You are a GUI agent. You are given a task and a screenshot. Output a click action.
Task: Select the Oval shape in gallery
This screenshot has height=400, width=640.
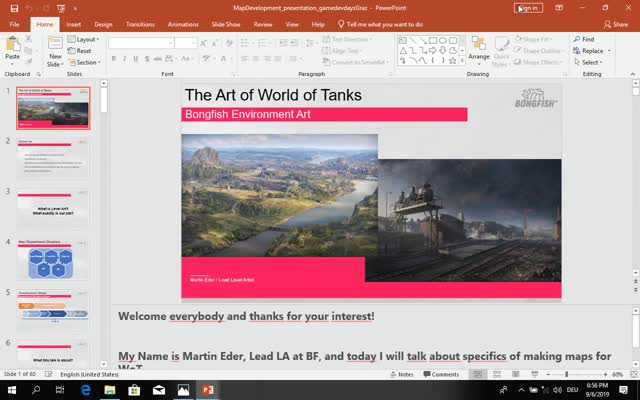click(x=442, y=40)
